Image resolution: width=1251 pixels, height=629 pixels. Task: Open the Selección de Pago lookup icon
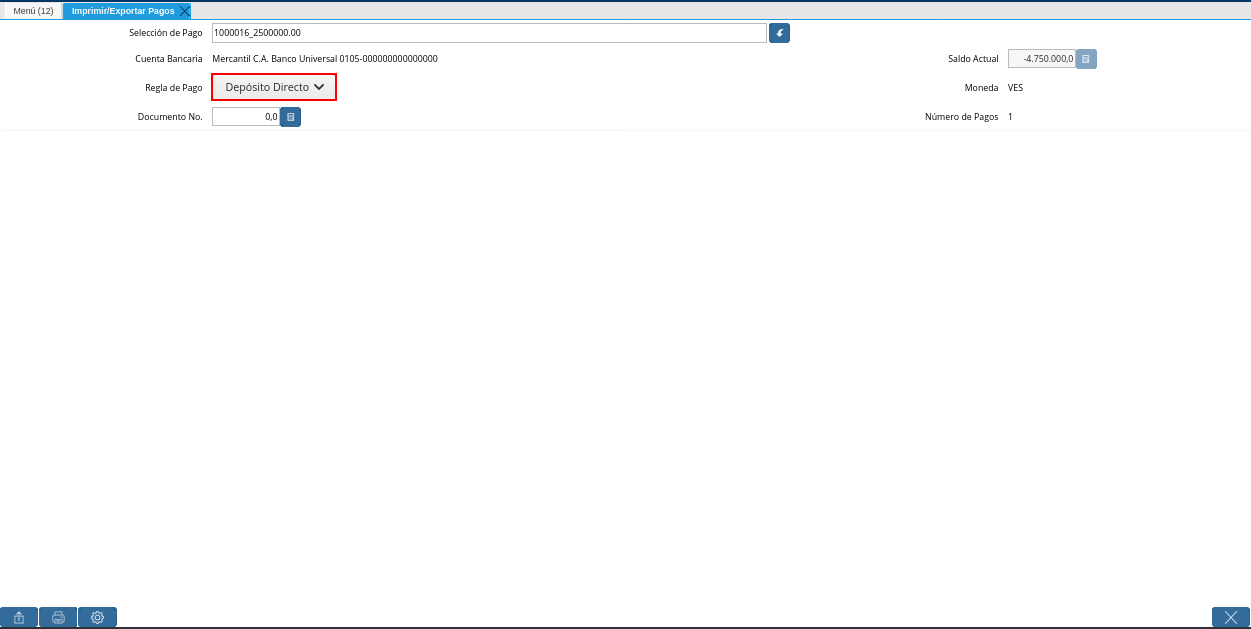(779, 33)
